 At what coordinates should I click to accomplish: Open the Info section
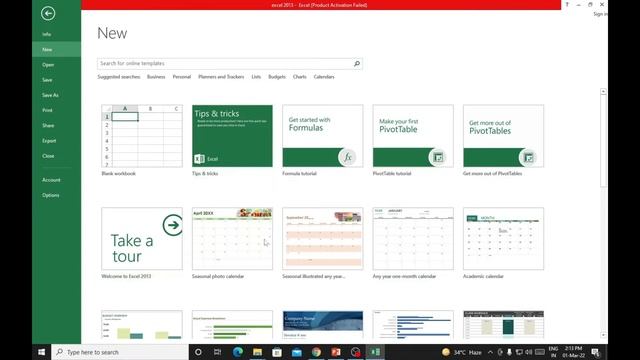(47, 34)
